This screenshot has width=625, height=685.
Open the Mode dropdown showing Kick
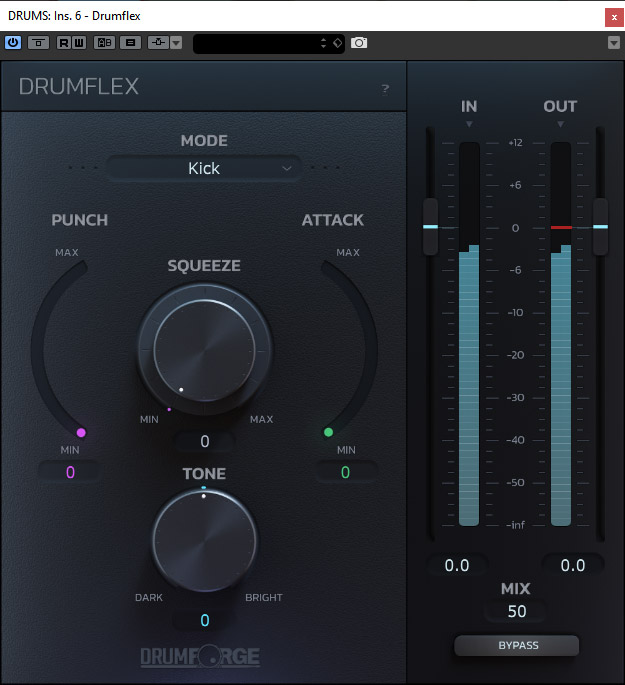point(204,168)
